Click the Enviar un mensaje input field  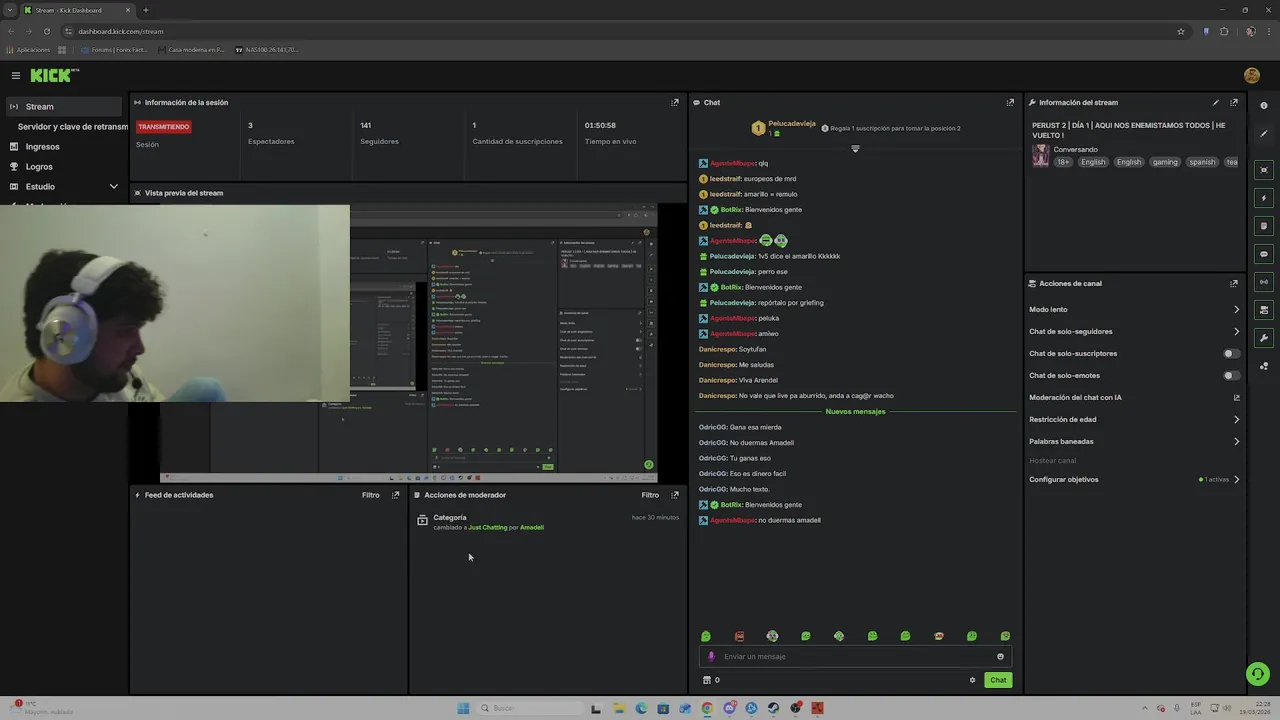[855, 657]
